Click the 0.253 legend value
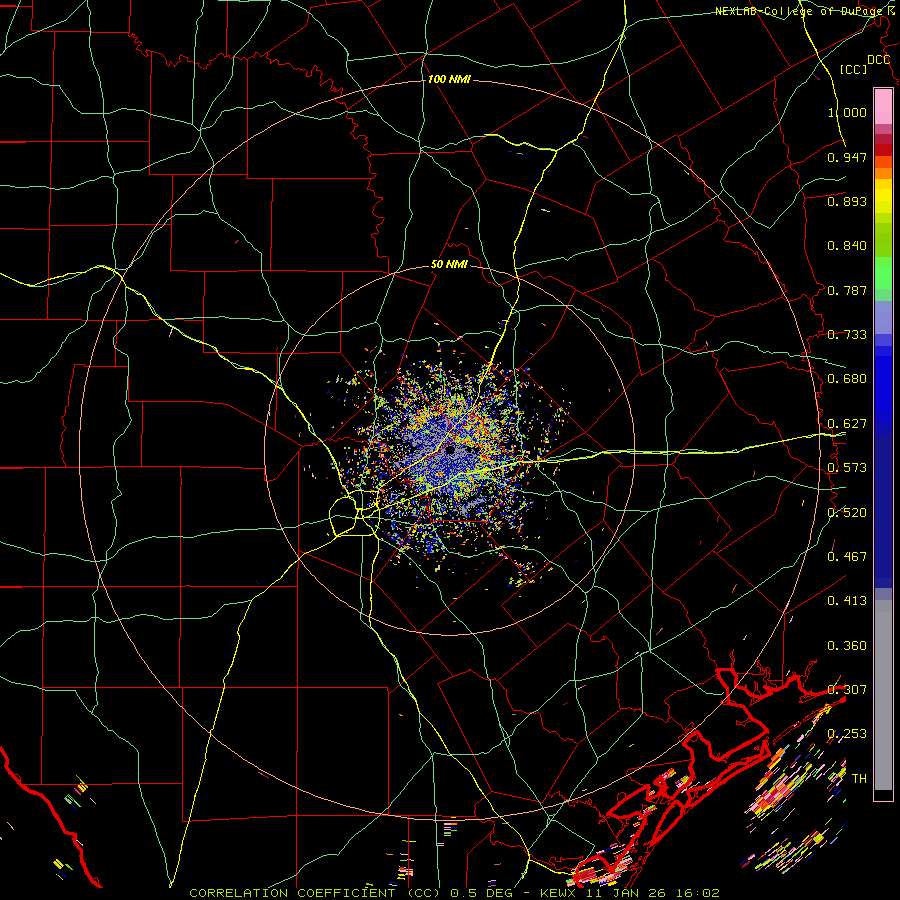900x900 pixels. pos(847,734)
